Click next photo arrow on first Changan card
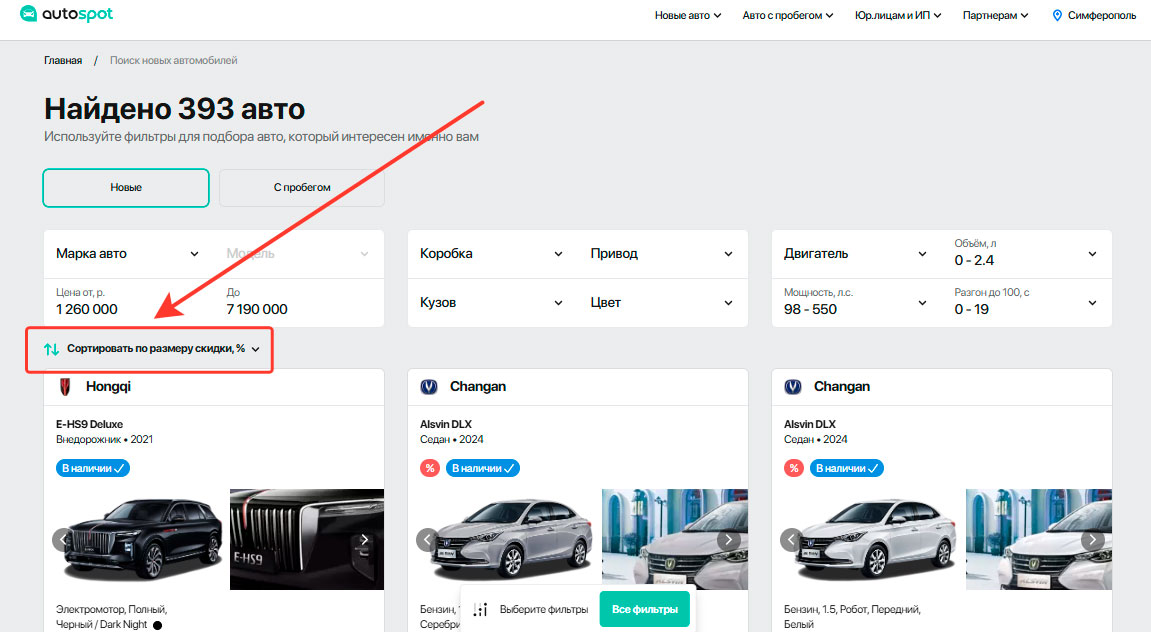This screenshot has height=632, width=1151. (728, 540)
